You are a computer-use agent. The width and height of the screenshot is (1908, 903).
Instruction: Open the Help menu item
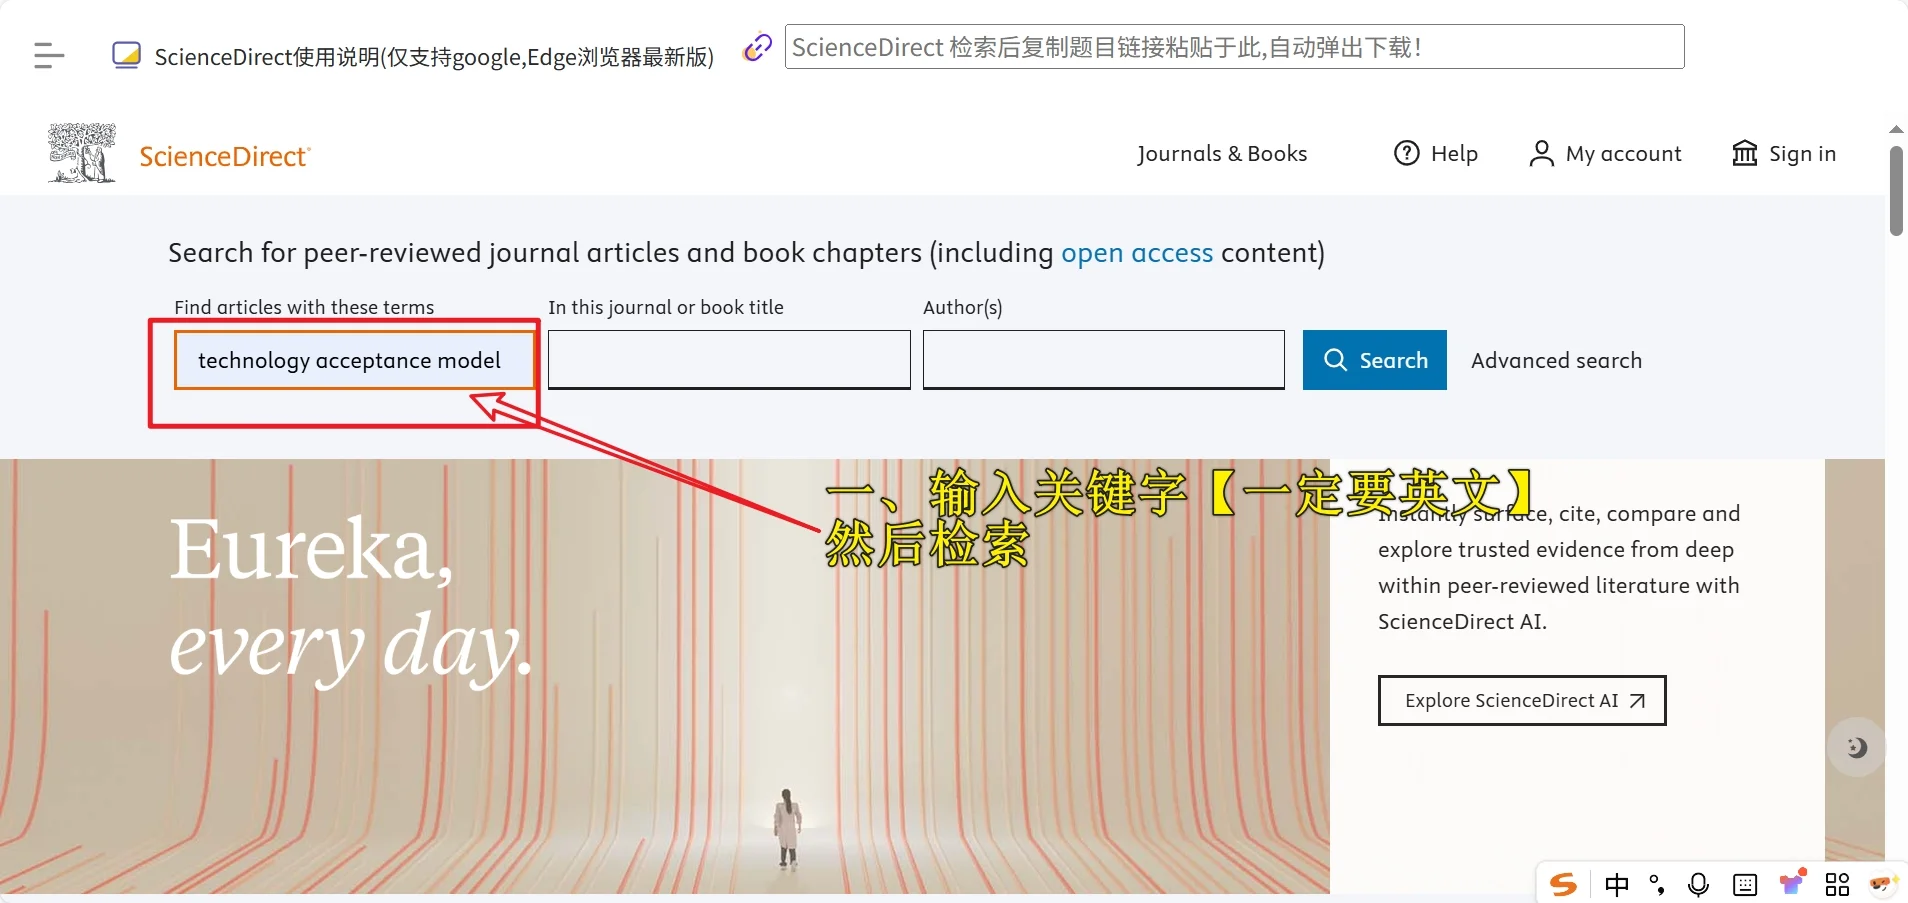[x=1454, y=153]
